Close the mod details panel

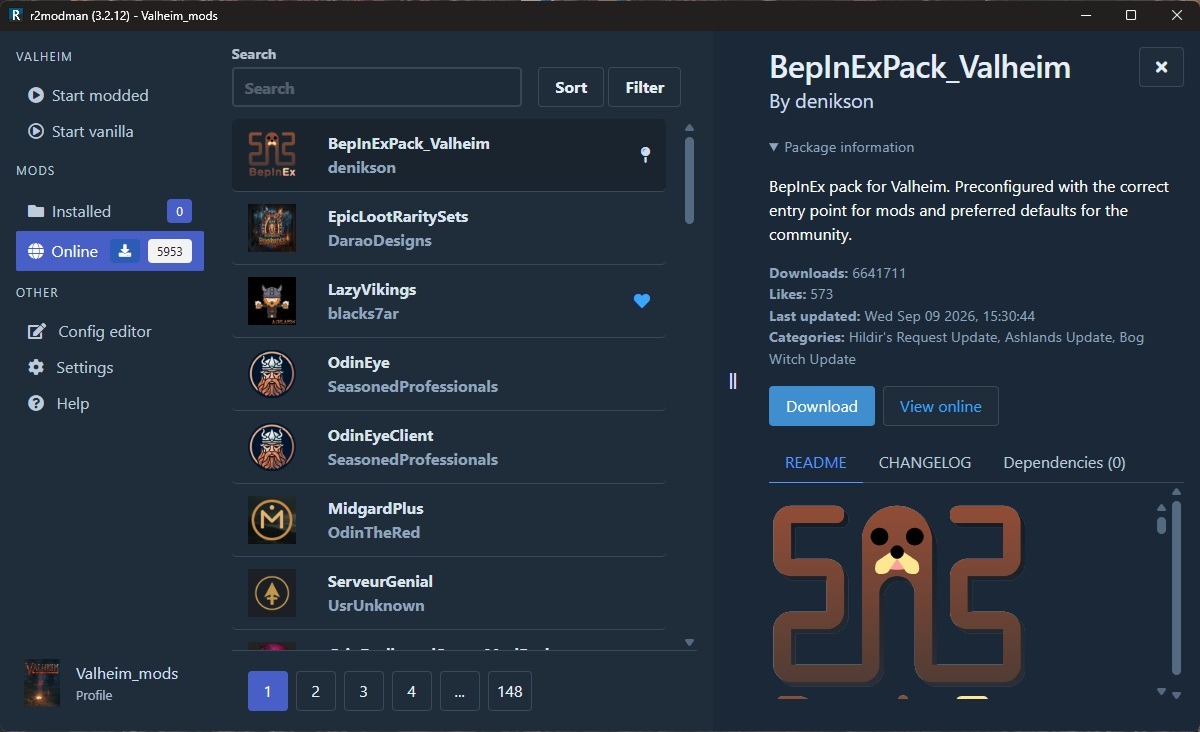click(1161, 67)
